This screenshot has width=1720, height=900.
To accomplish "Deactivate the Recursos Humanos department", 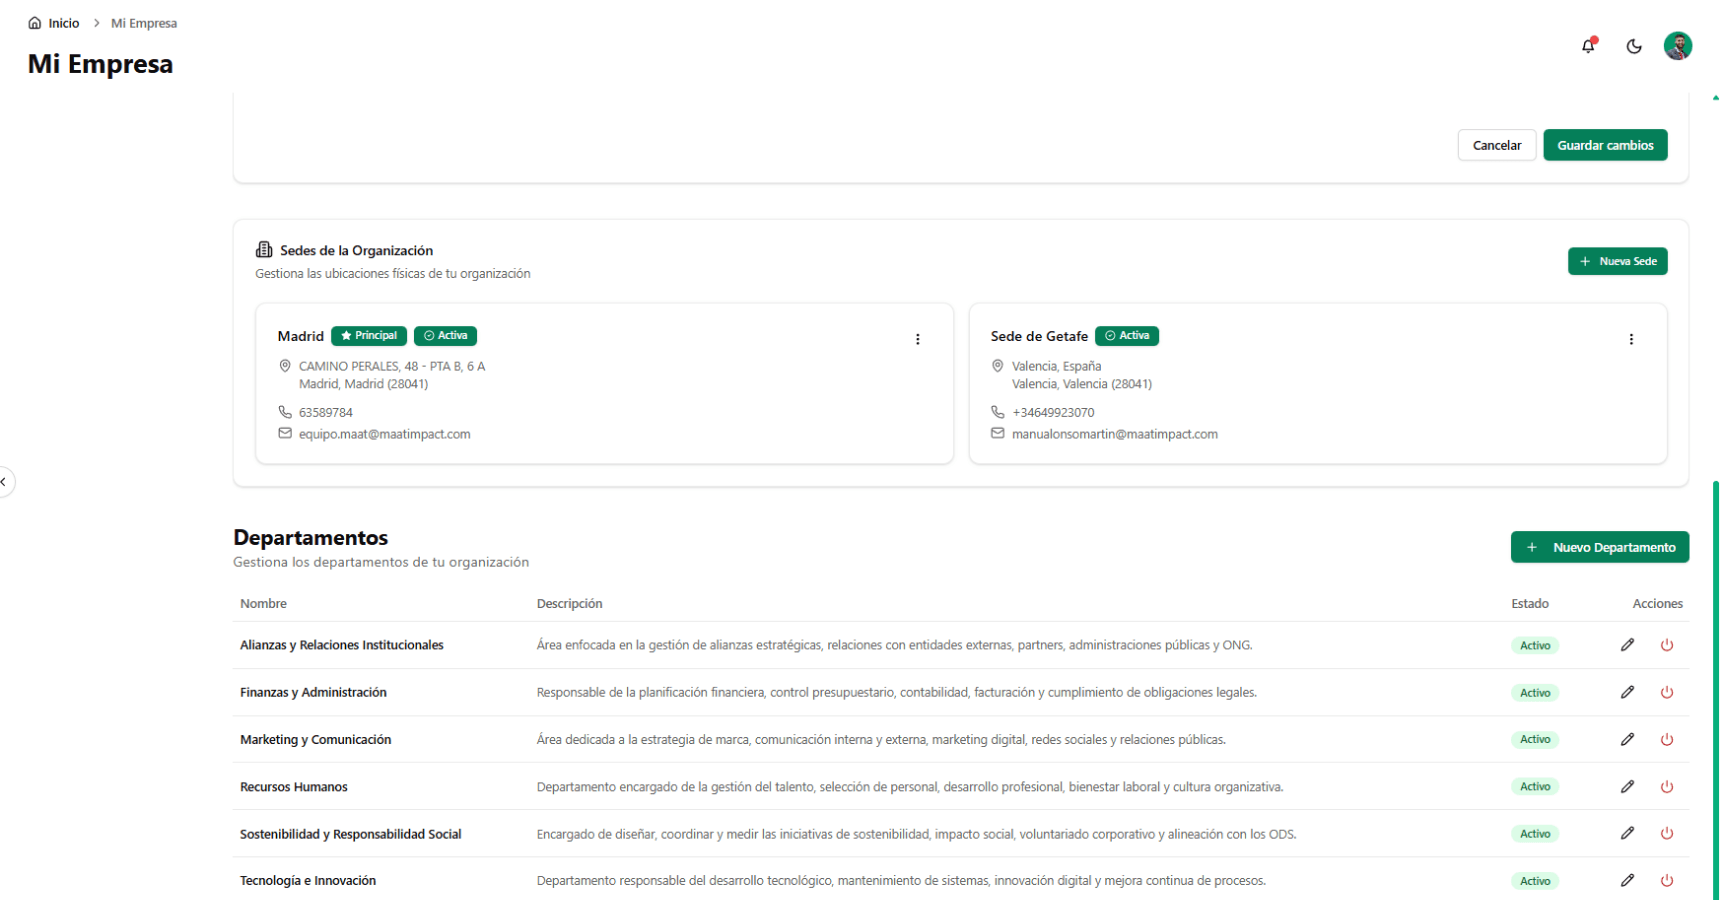I will 1667,786.
